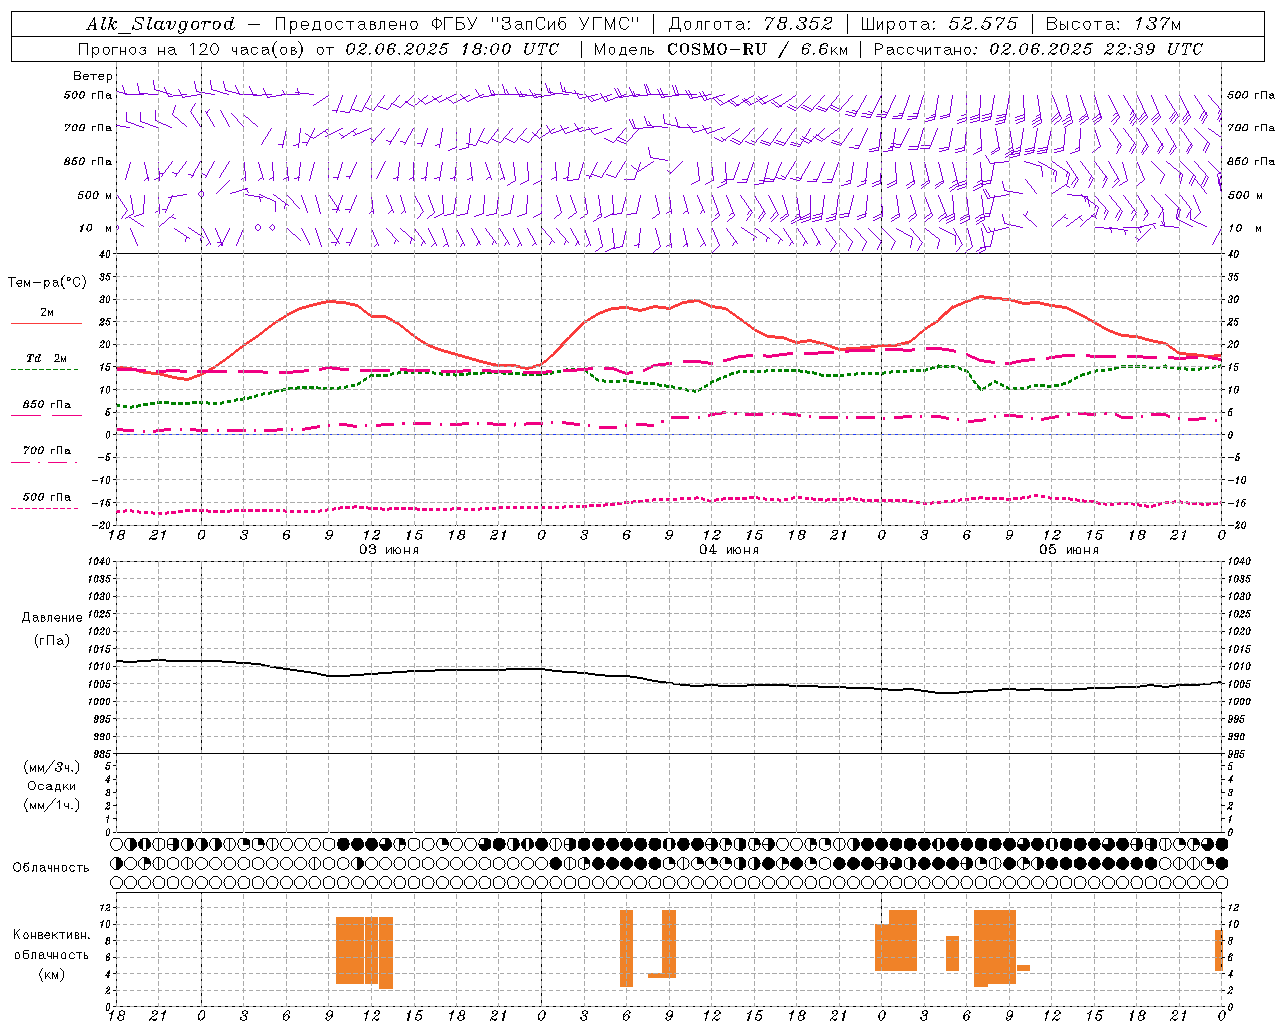
Task: Click the "Ветер" wind panel label
Action: point(92,76)
